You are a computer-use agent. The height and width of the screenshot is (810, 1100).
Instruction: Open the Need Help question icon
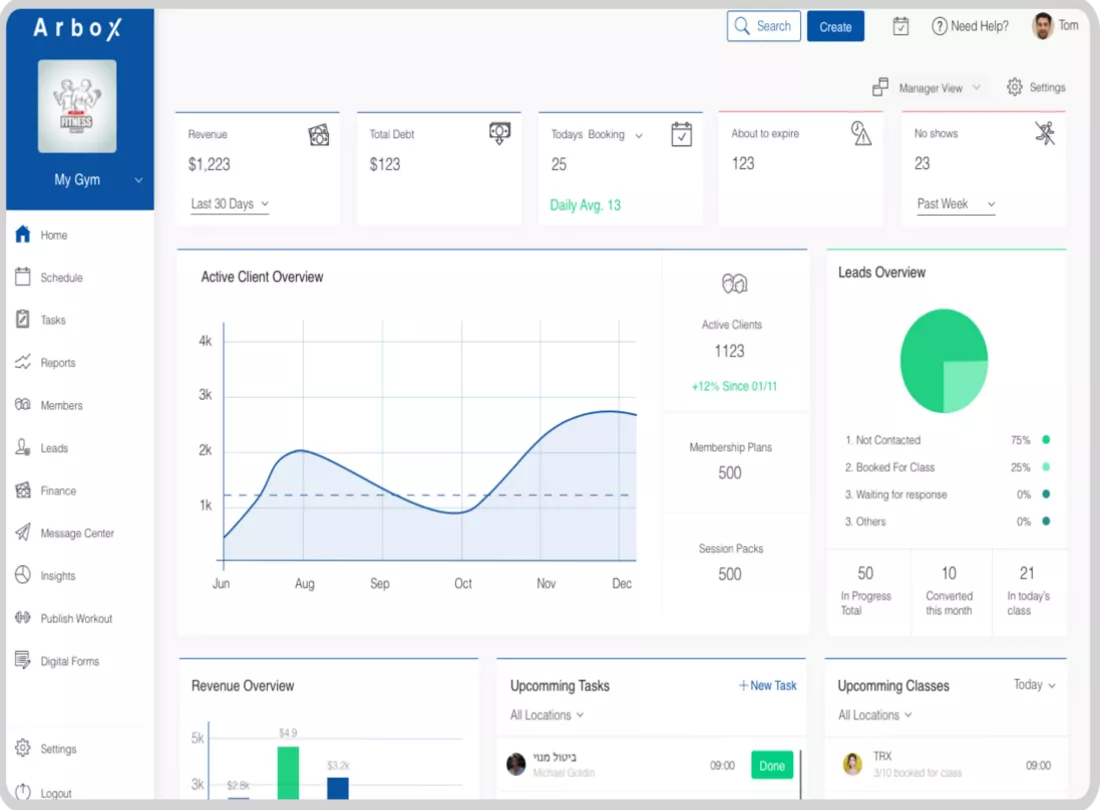coord(939,27)
